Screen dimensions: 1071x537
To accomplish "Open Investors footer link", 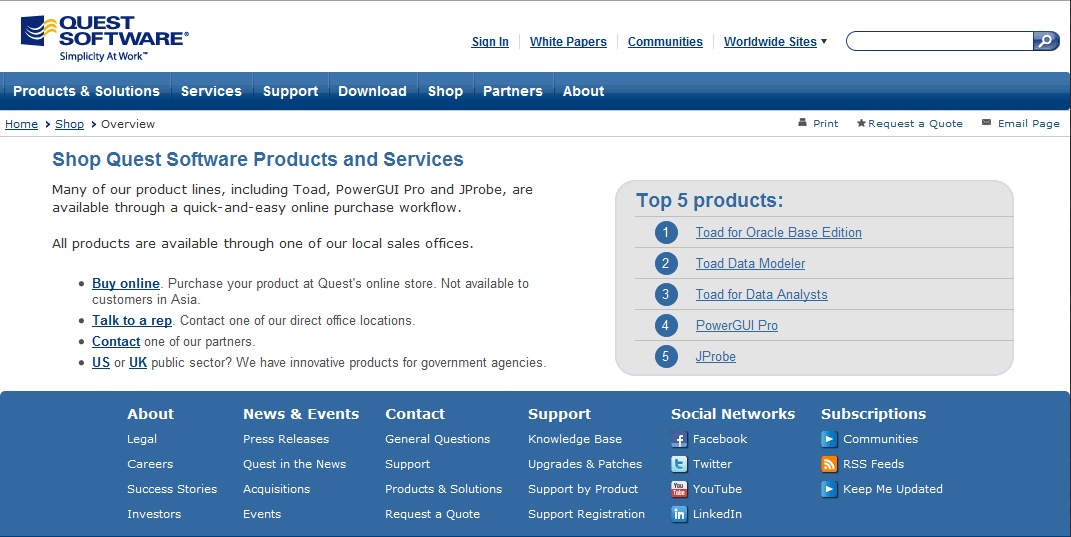I will (x=154, y=514).
